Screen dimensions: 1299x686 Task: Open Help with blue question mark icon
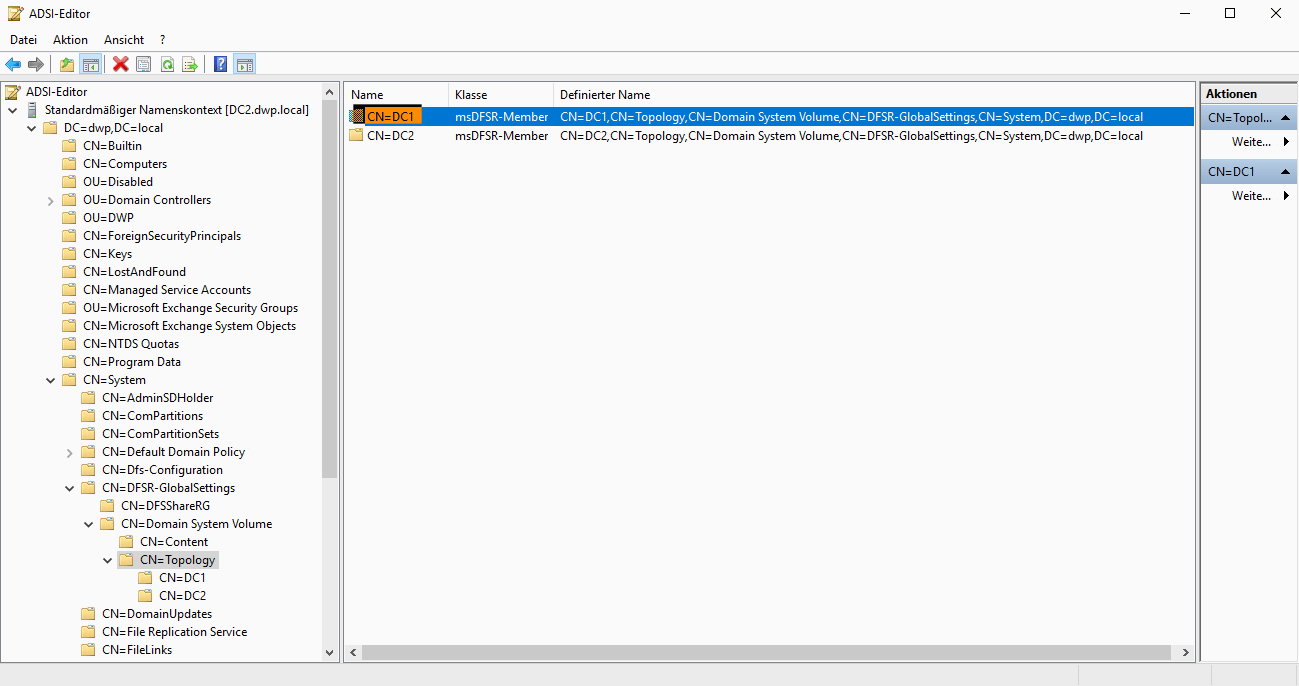pyautogui.click(x=221, y=65)
